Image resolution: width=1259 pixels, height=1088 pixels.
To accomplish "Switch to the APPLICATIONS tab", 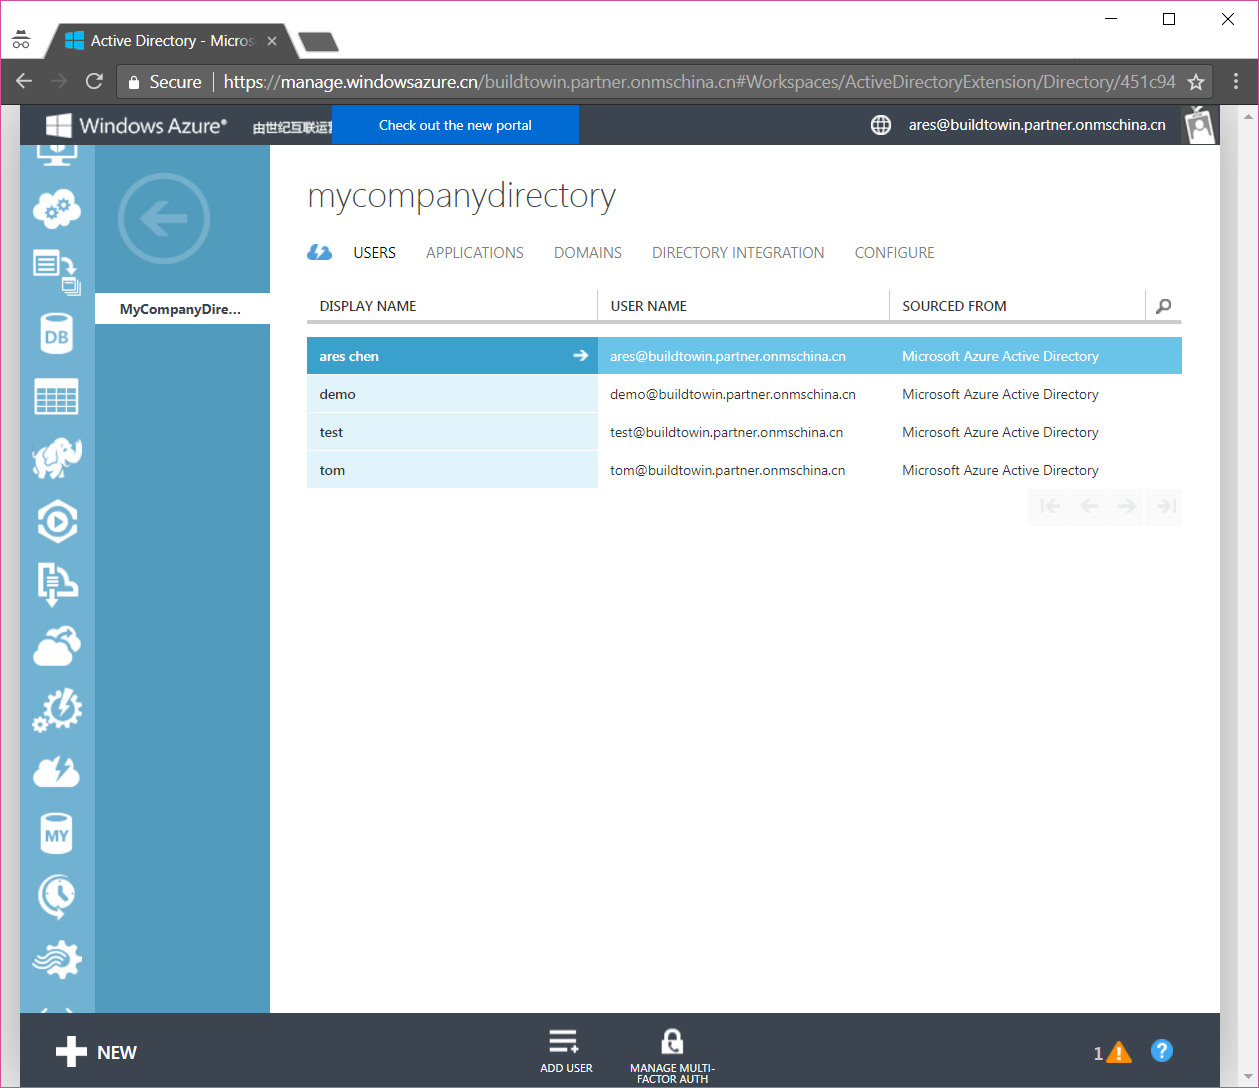I will pyautogui.click(x=474, y=253).
